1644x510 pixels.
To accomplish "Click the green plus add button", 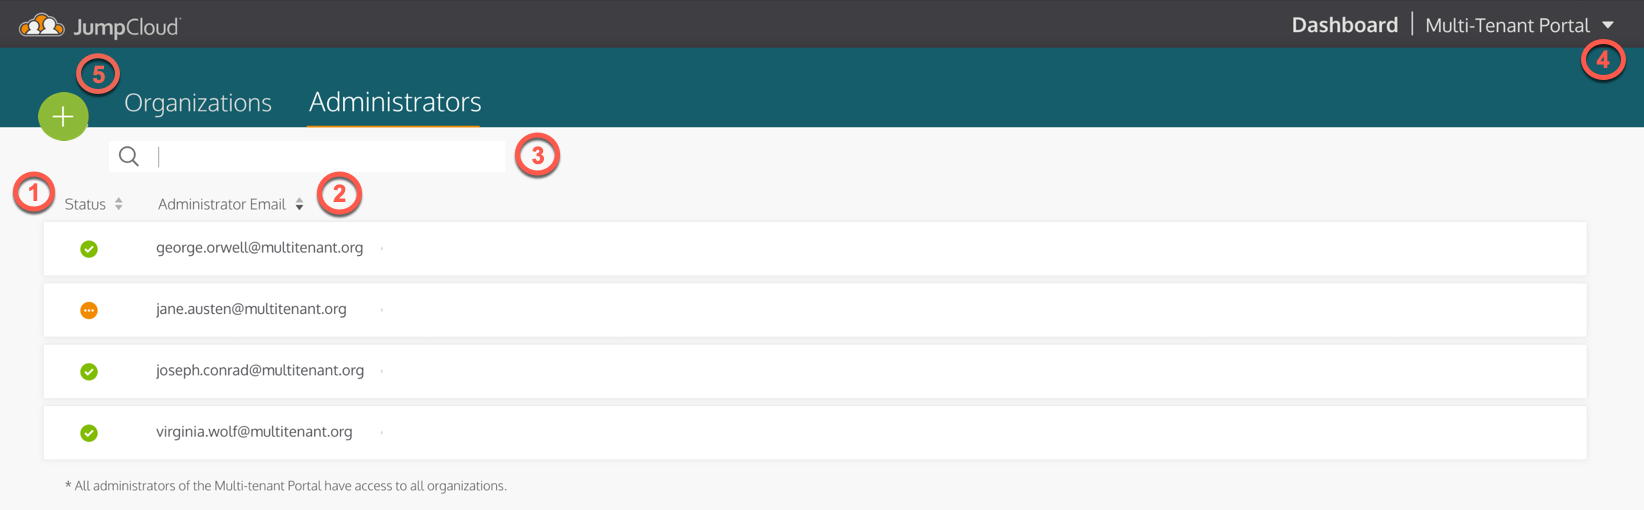I will click(x=63, y=117).
